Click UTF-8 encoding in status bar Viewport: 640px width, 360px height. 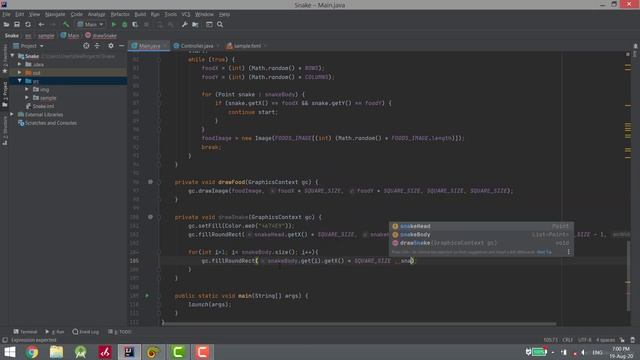click(584, 340)
